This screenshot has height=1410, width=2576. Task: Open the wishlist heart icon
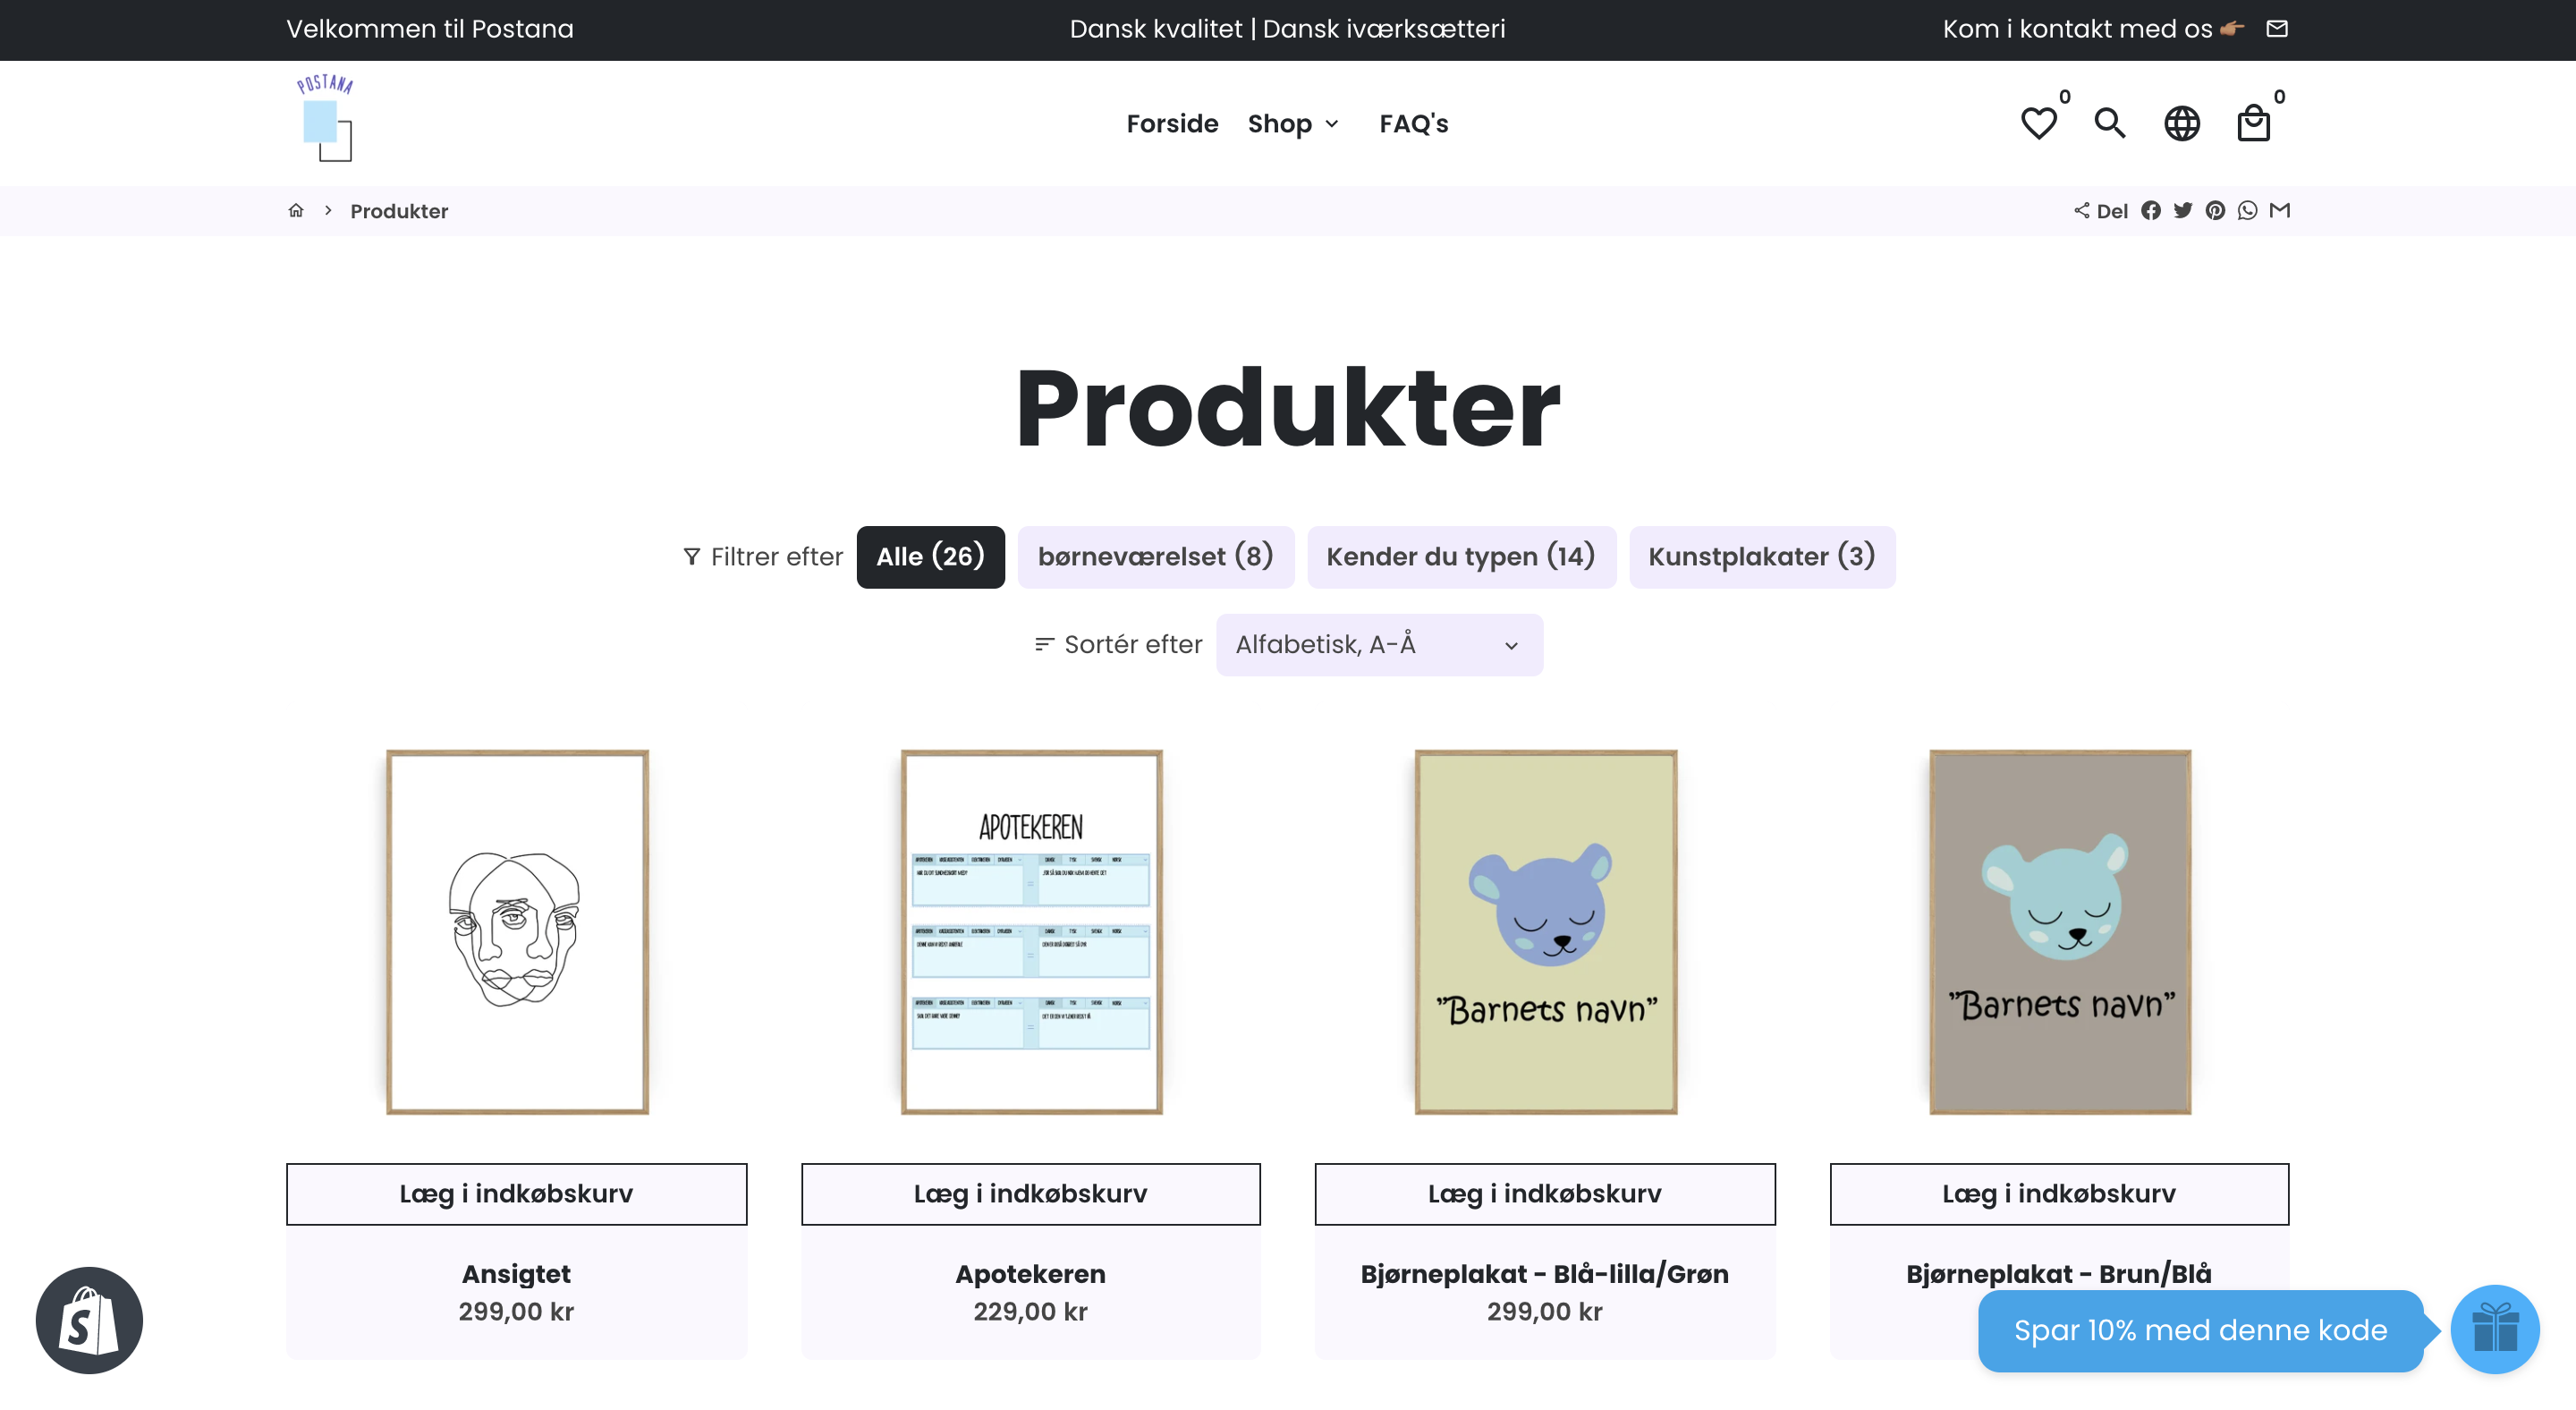(2038, 124)
